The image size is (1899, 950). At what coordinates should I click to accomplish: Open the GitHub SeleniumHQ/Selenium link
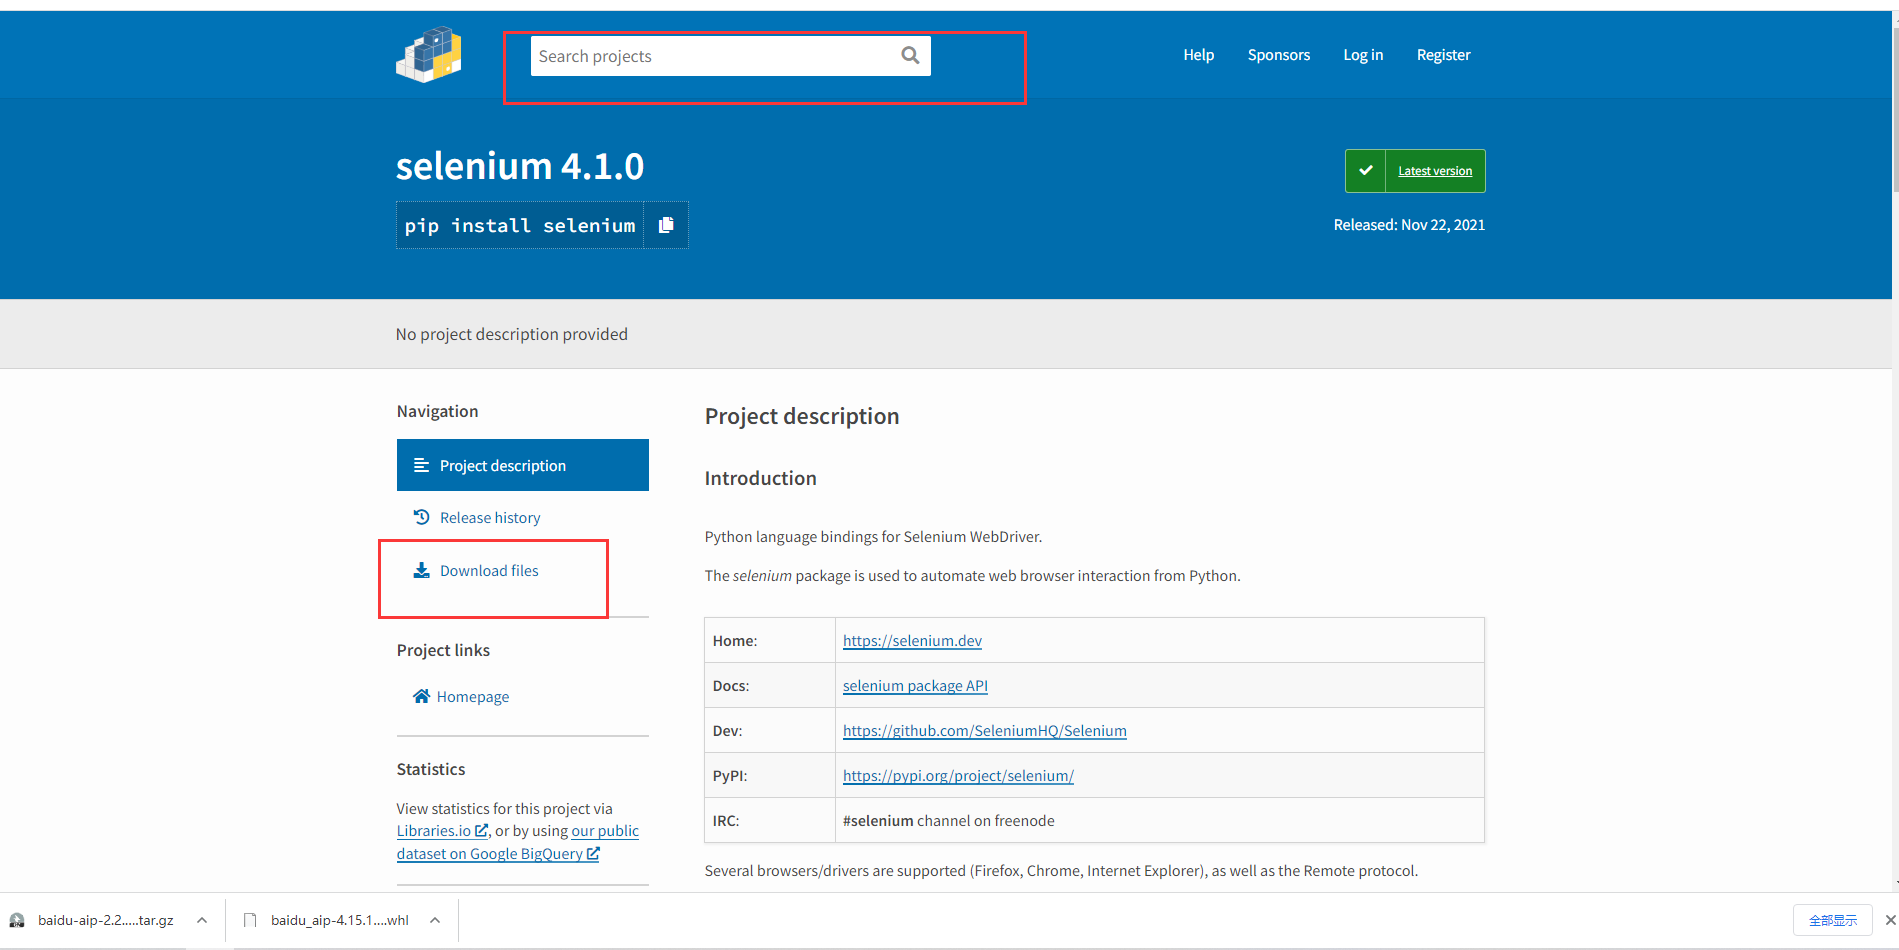click(985, 730)
